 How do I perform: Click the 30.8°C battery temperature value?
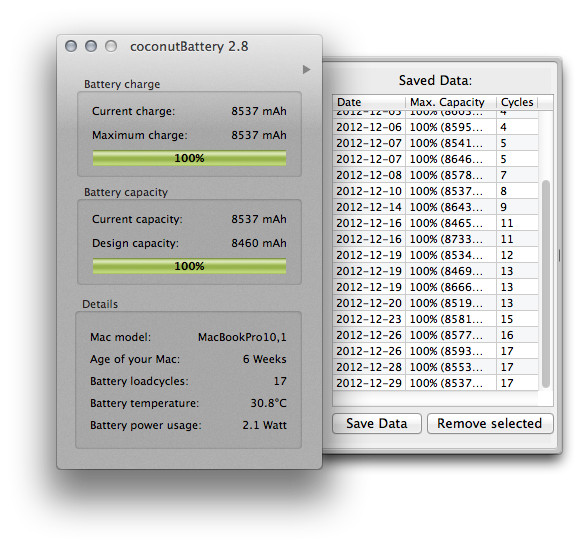[268, 403]
